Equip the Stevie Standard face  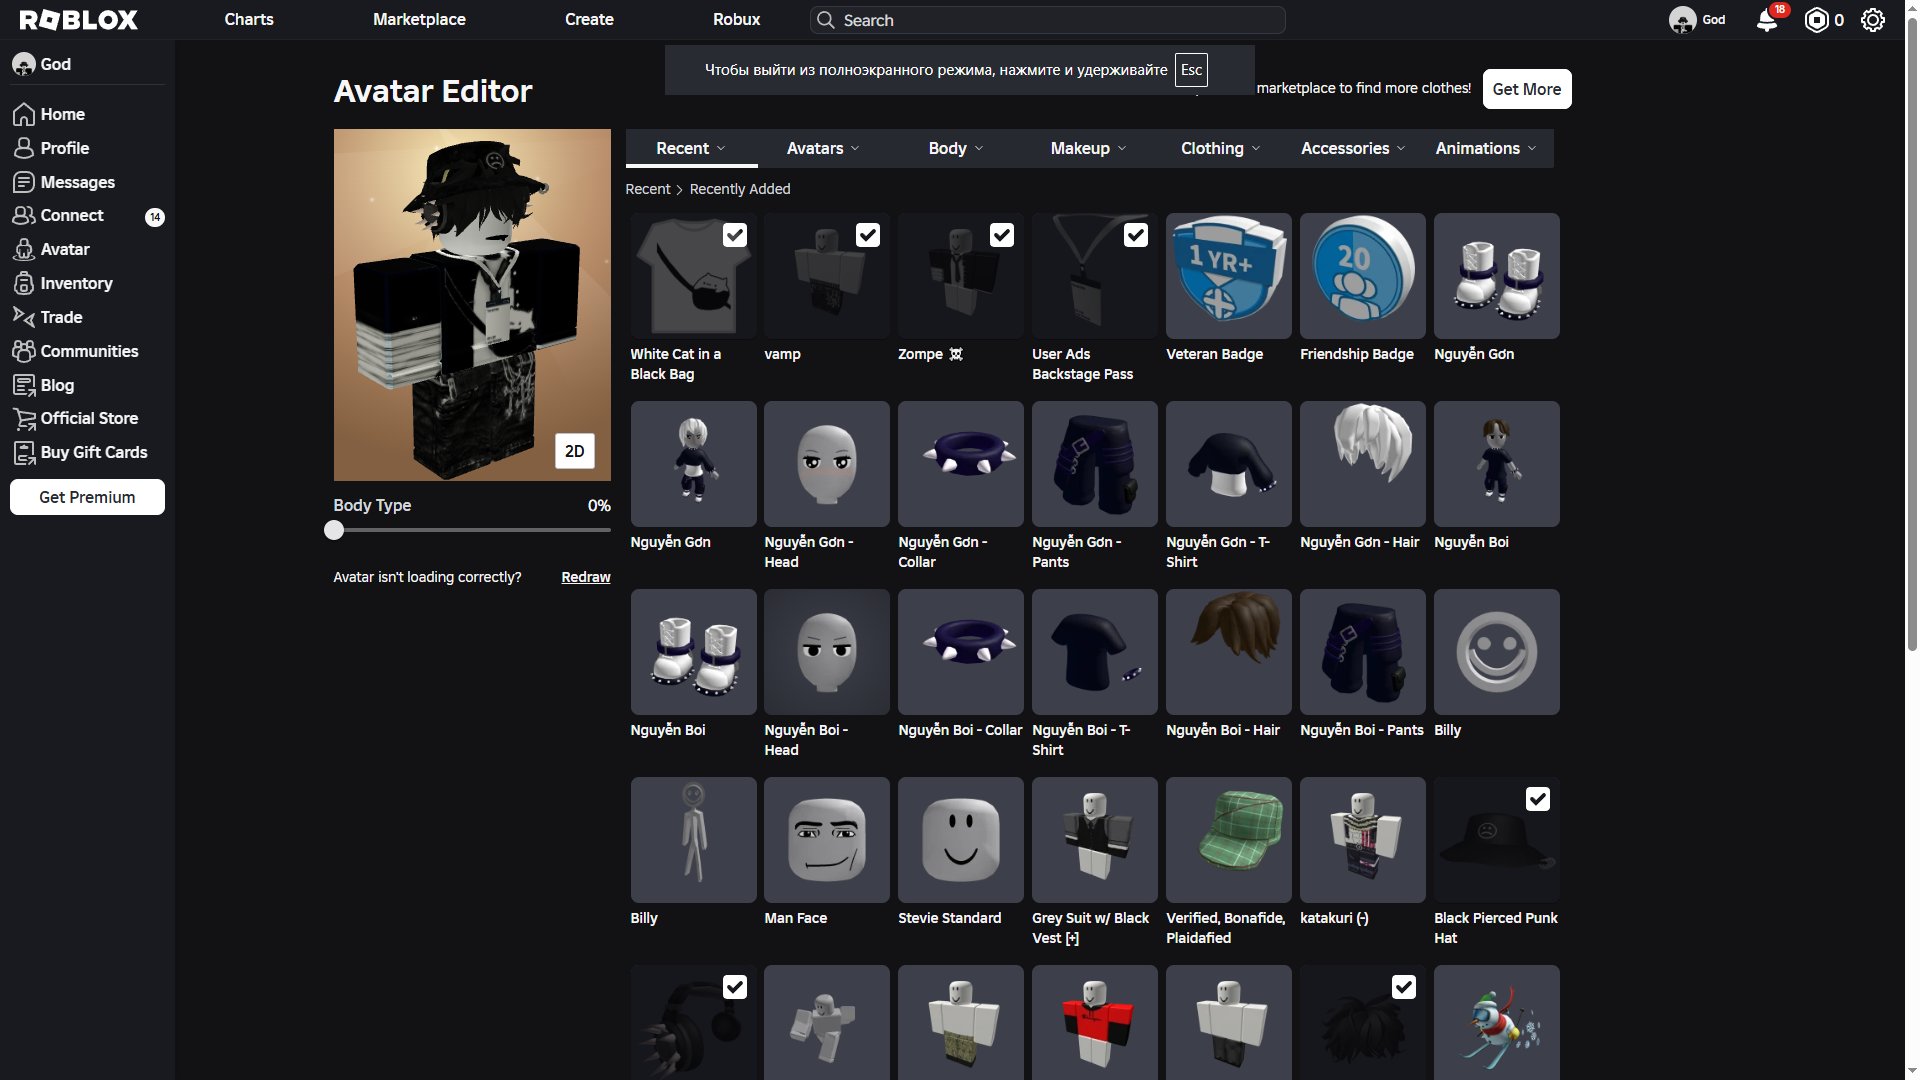click(961, 840)
